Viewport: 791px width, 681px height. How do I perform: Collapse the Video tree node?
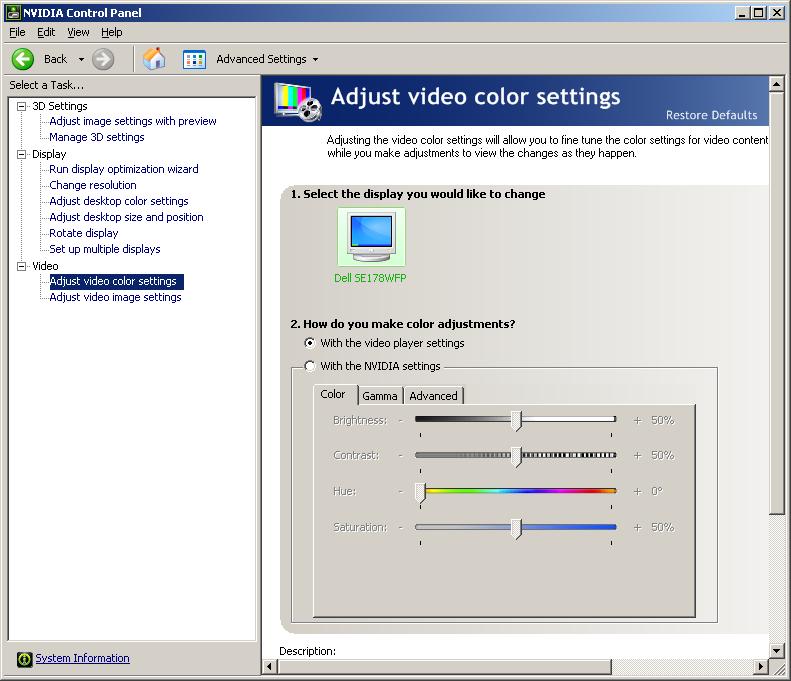(x=21, y=266)
